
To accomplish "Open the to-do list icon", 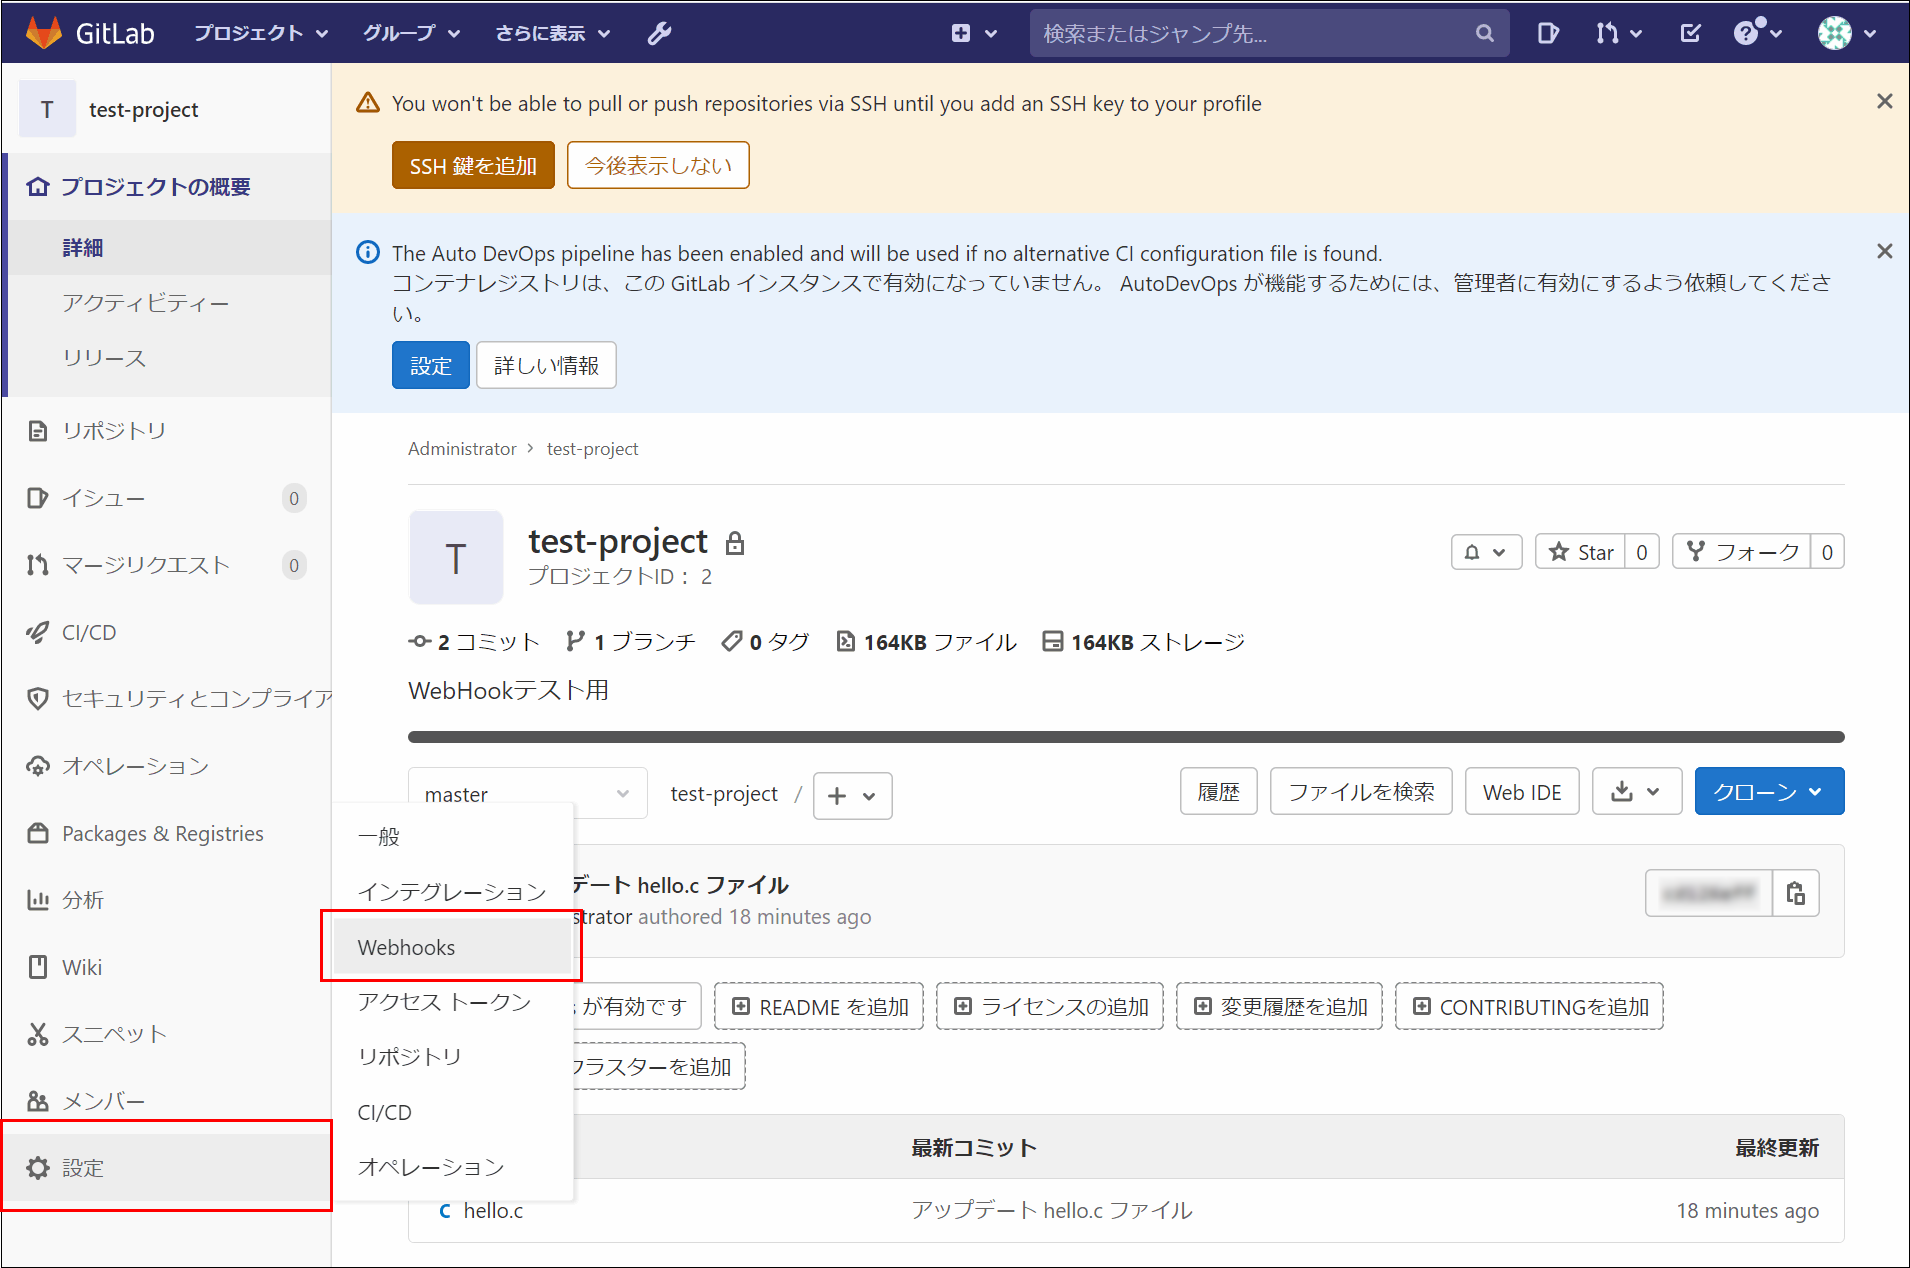I will (x=1690, y=33).
